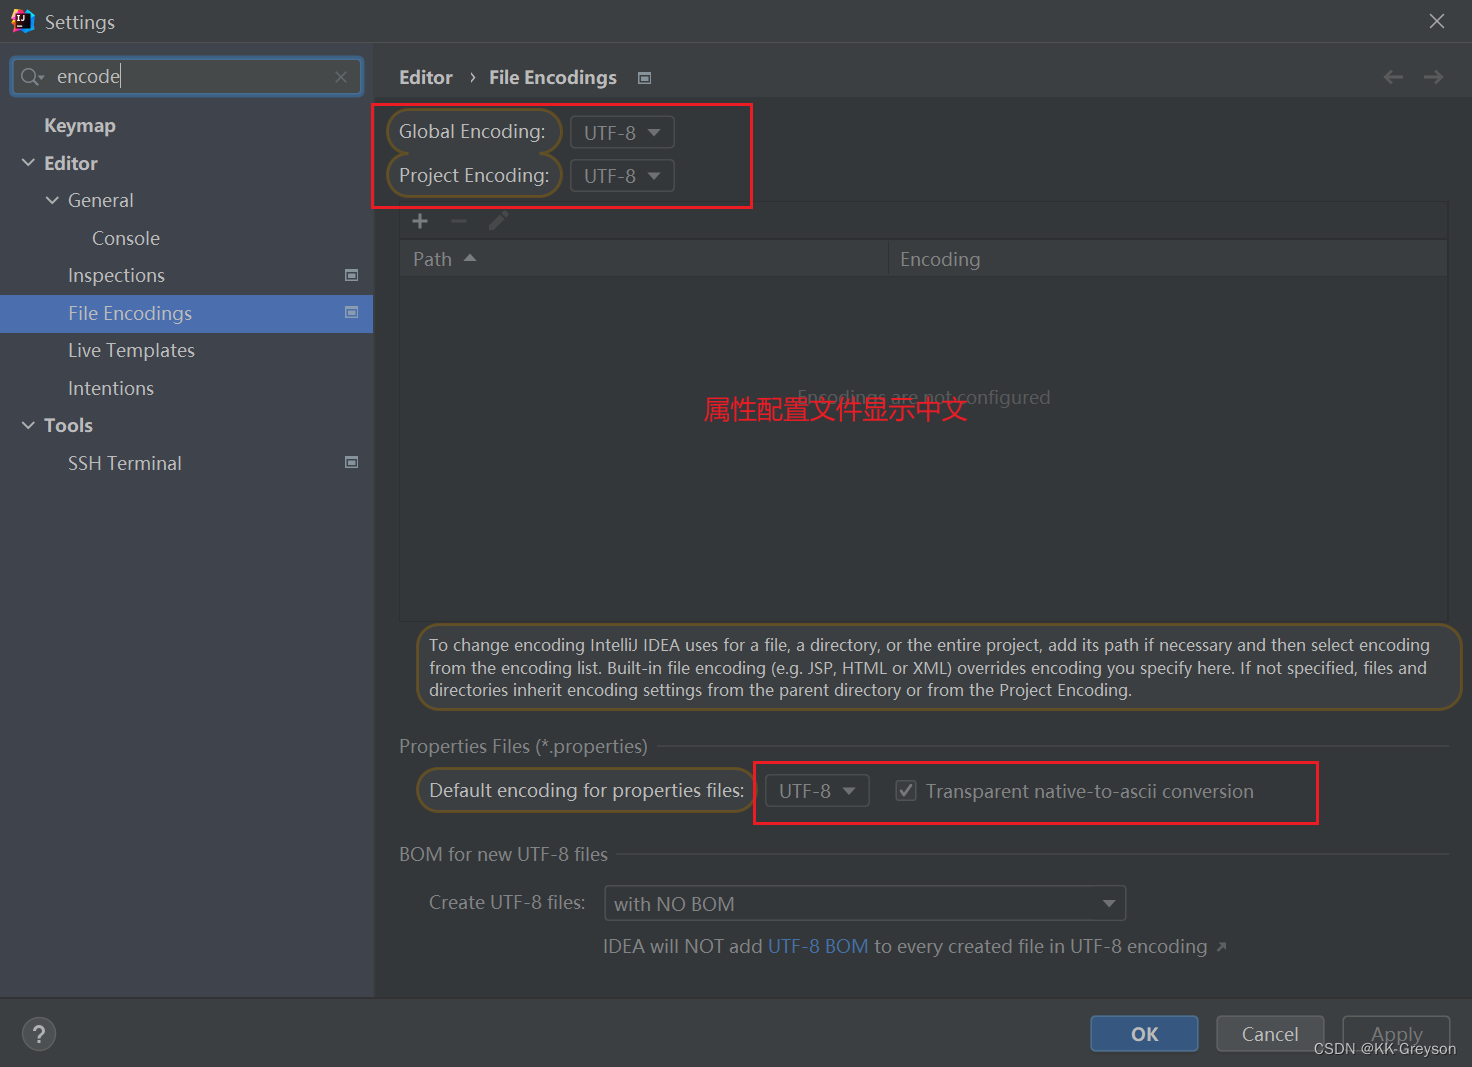This screenshot has height=1067, width=1472.
Task: Click the Editor breadcrumb
Action: [426, 77]
